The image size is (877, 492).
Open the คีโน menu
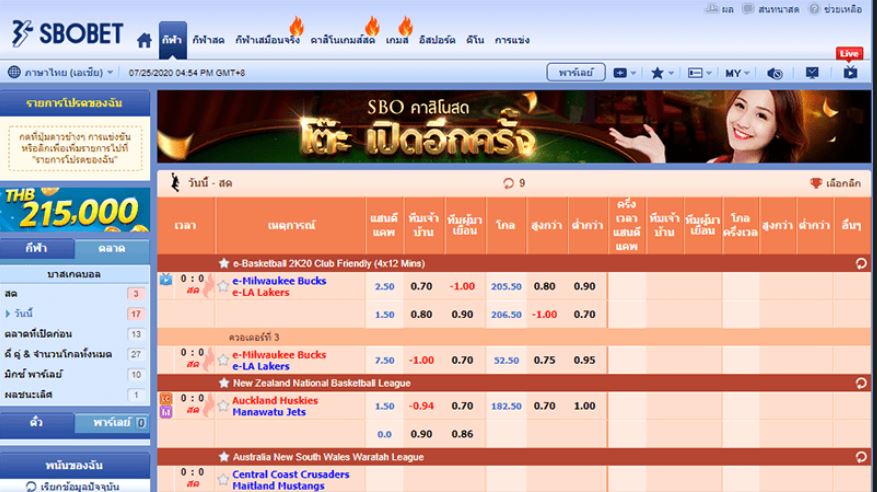coord(475,40)
